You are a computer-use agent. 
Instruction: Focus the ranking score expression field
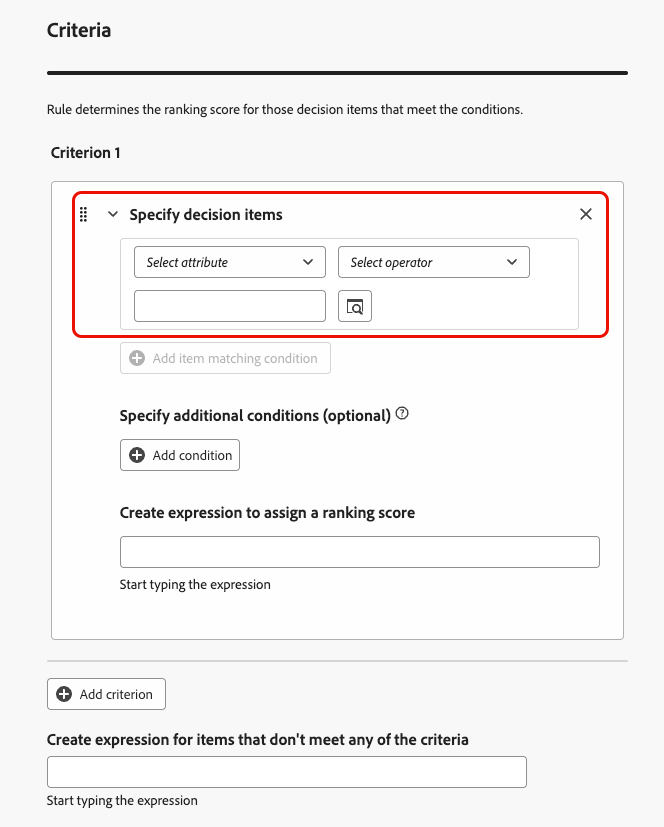point(359,552)
